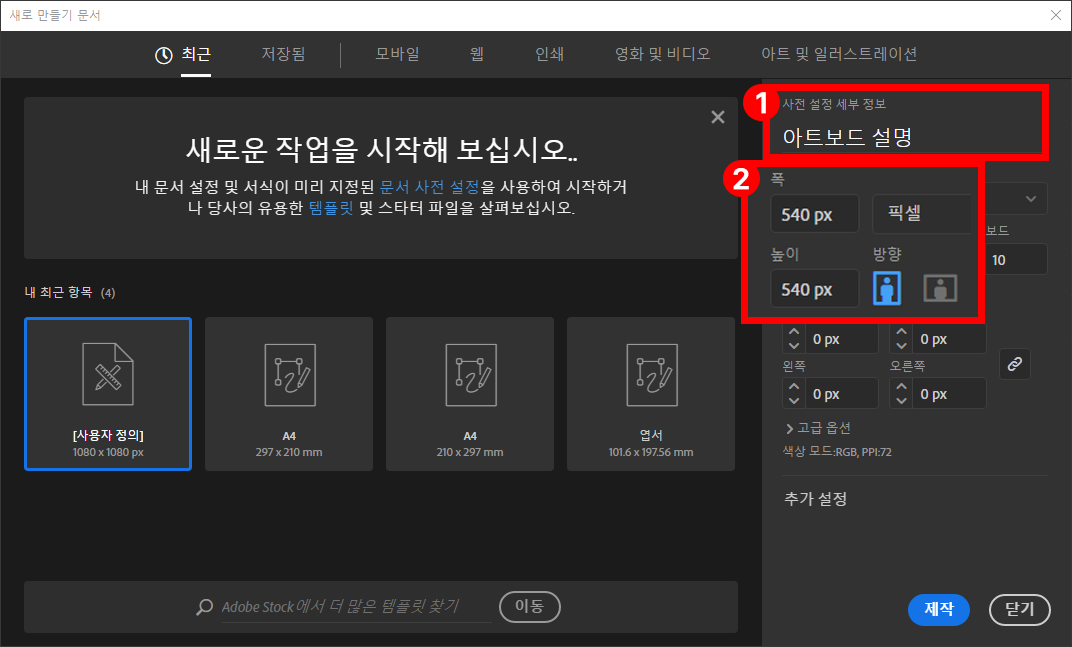Expand the 고급 옵션 section

coord(818,428)
